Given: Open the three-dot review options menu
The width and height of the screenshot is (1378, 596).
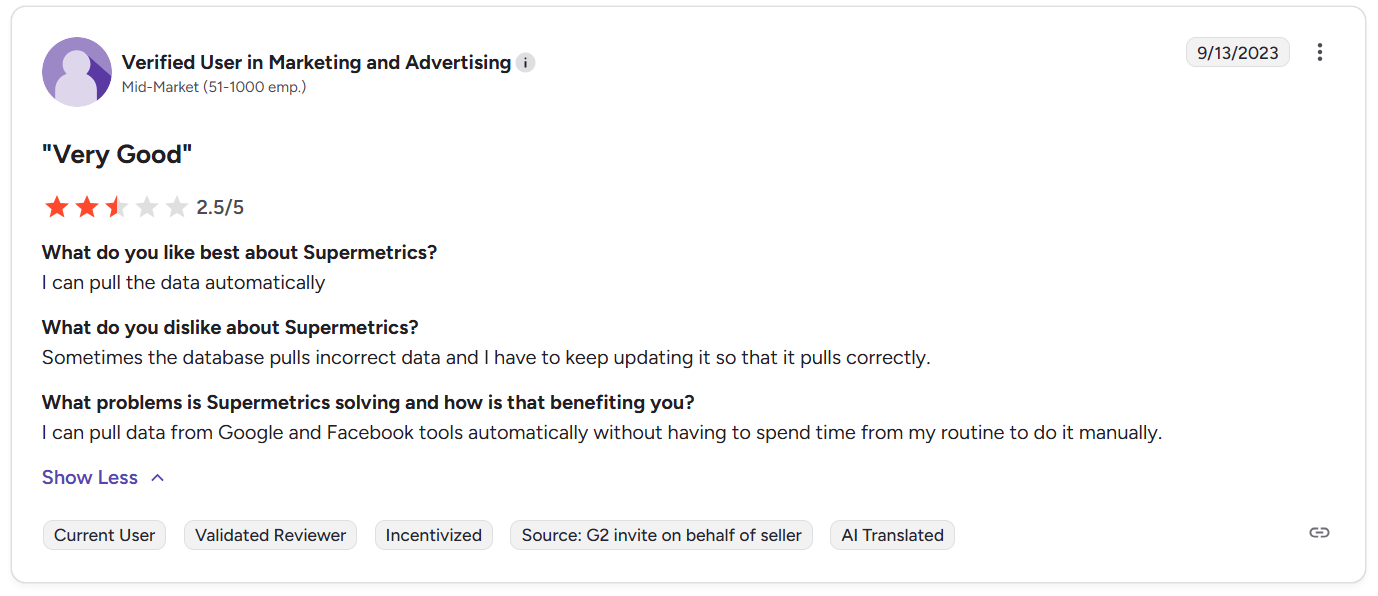Looking at the screenshot, I should (x=1320, y=52).
